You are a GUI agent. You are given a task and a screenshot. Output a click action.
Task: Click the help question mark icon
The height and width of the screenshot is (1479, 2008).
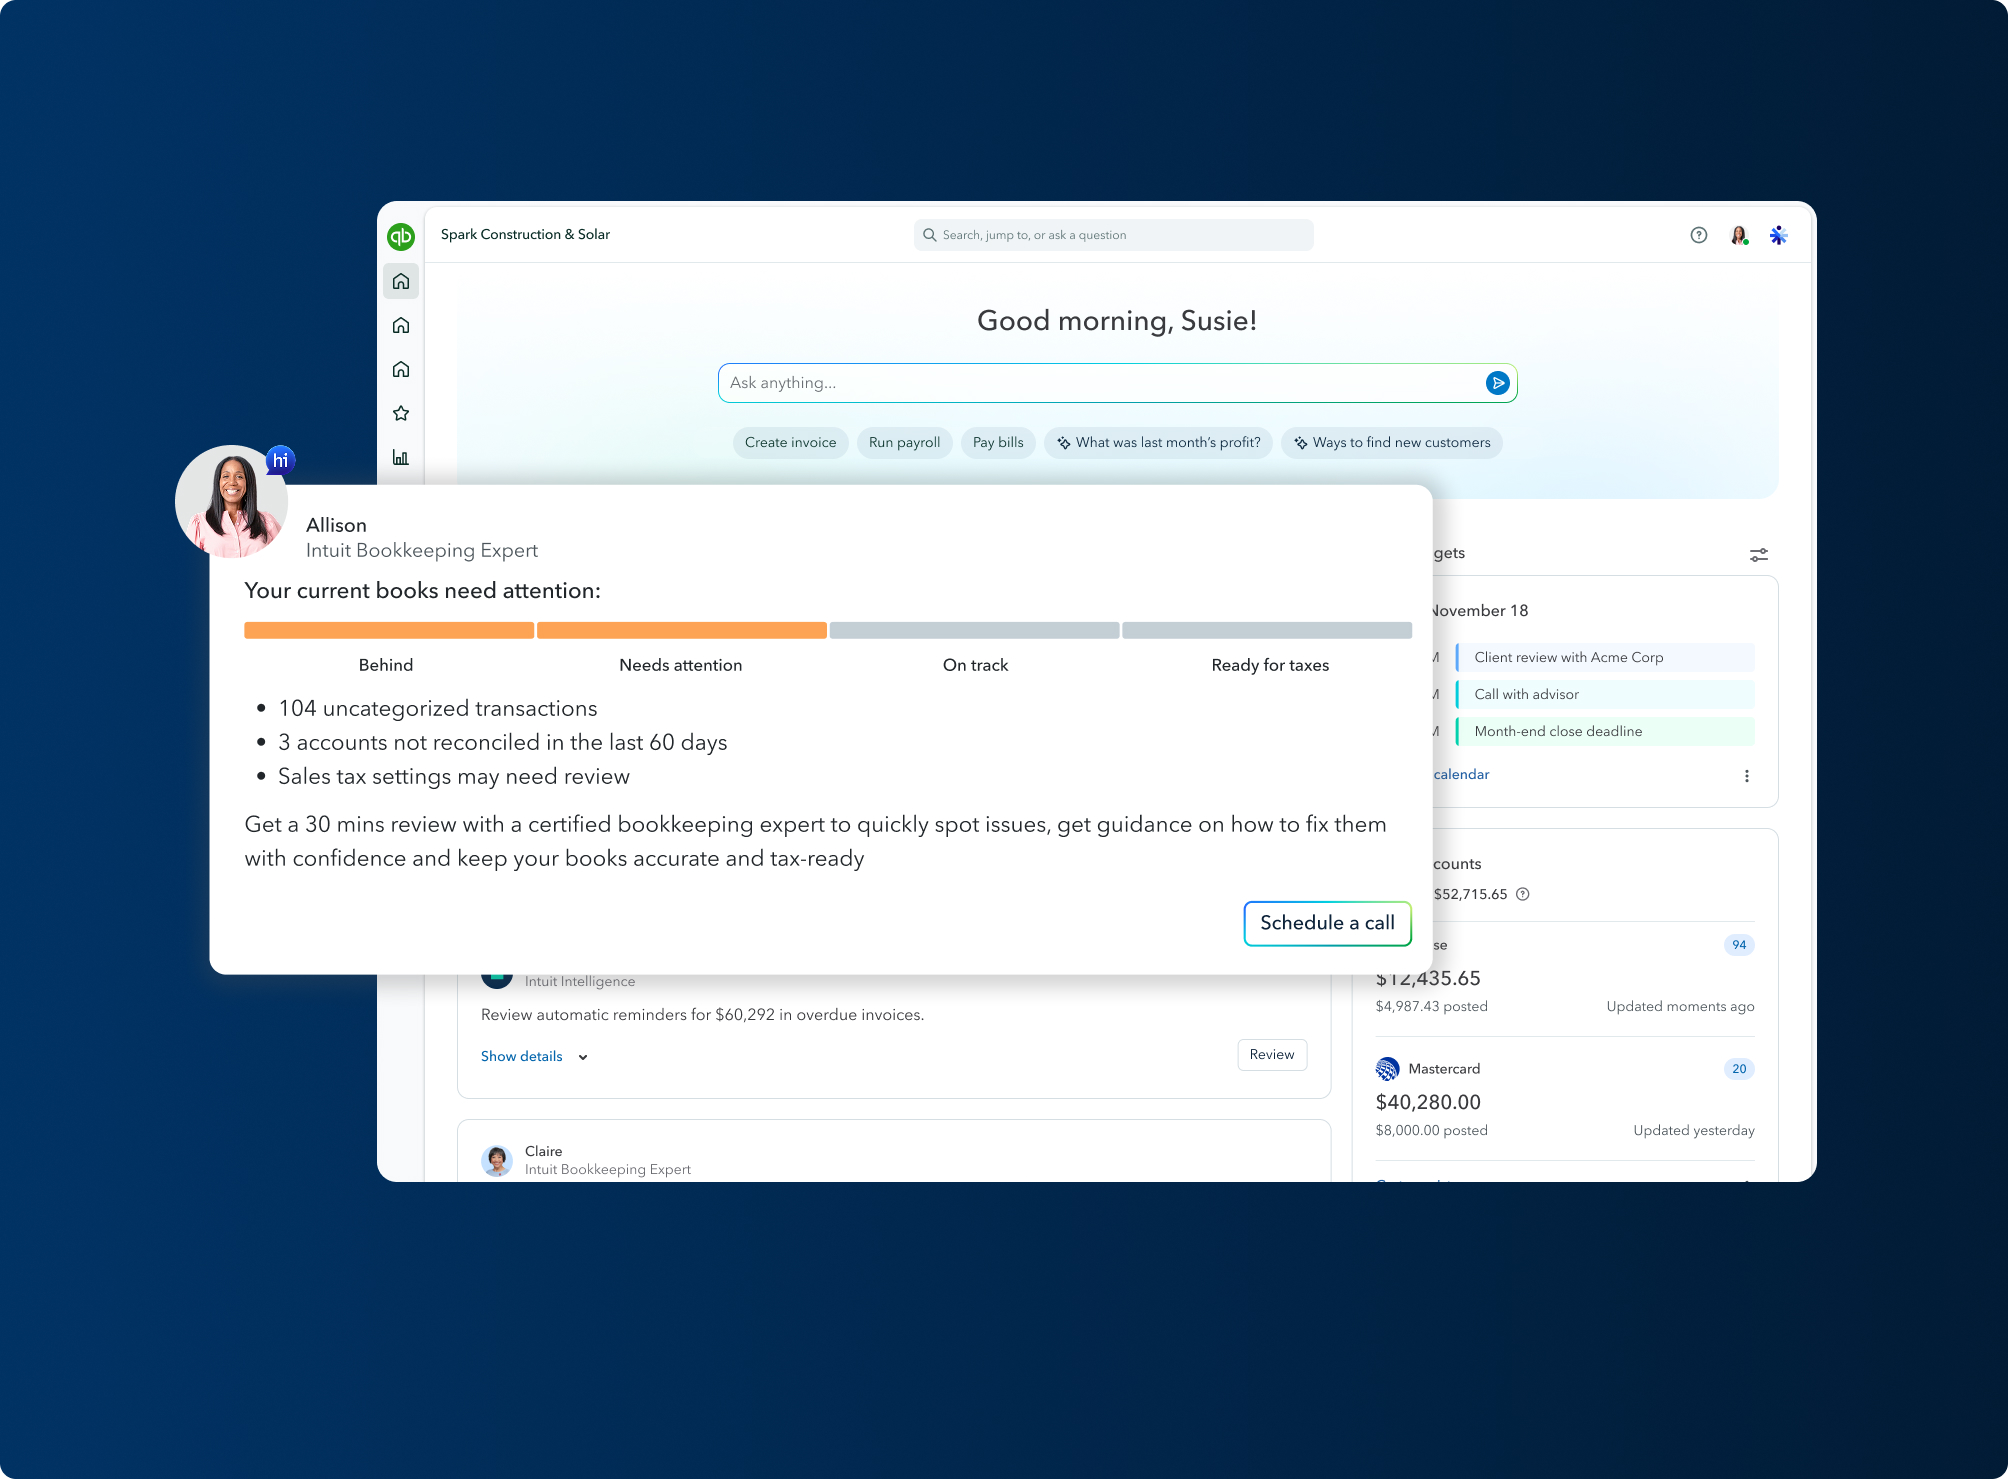point(1698,235)
